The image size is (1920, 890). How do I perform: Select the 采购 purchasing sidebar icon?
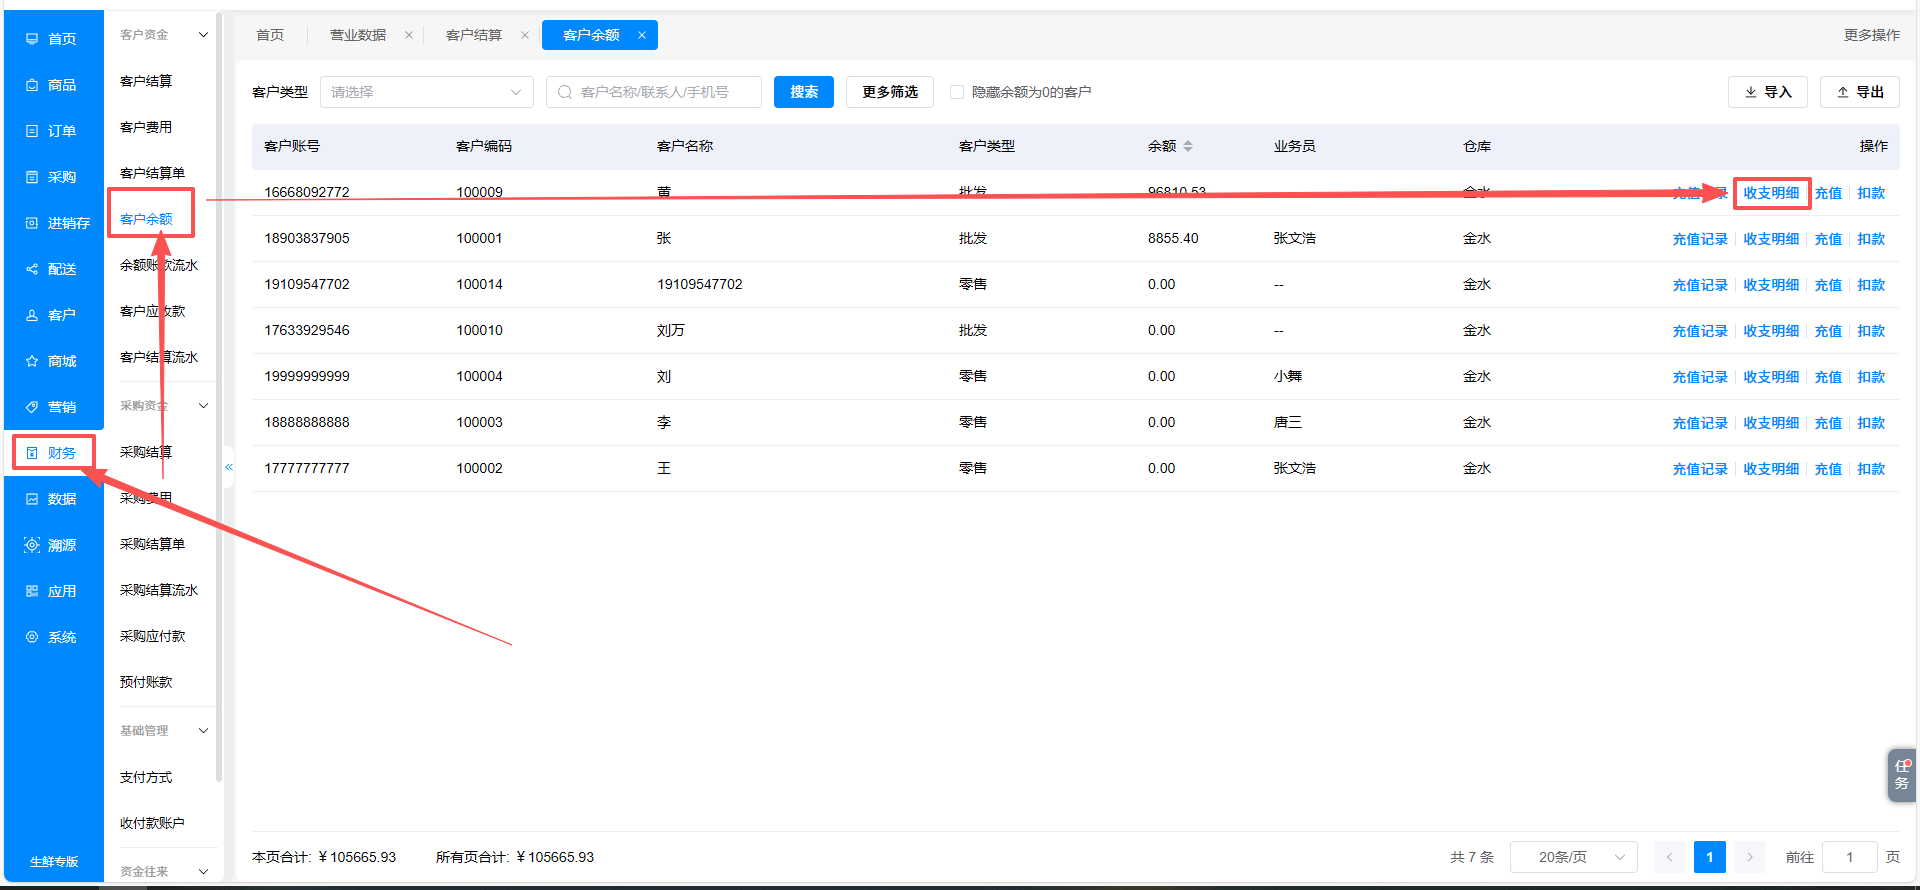32,177
